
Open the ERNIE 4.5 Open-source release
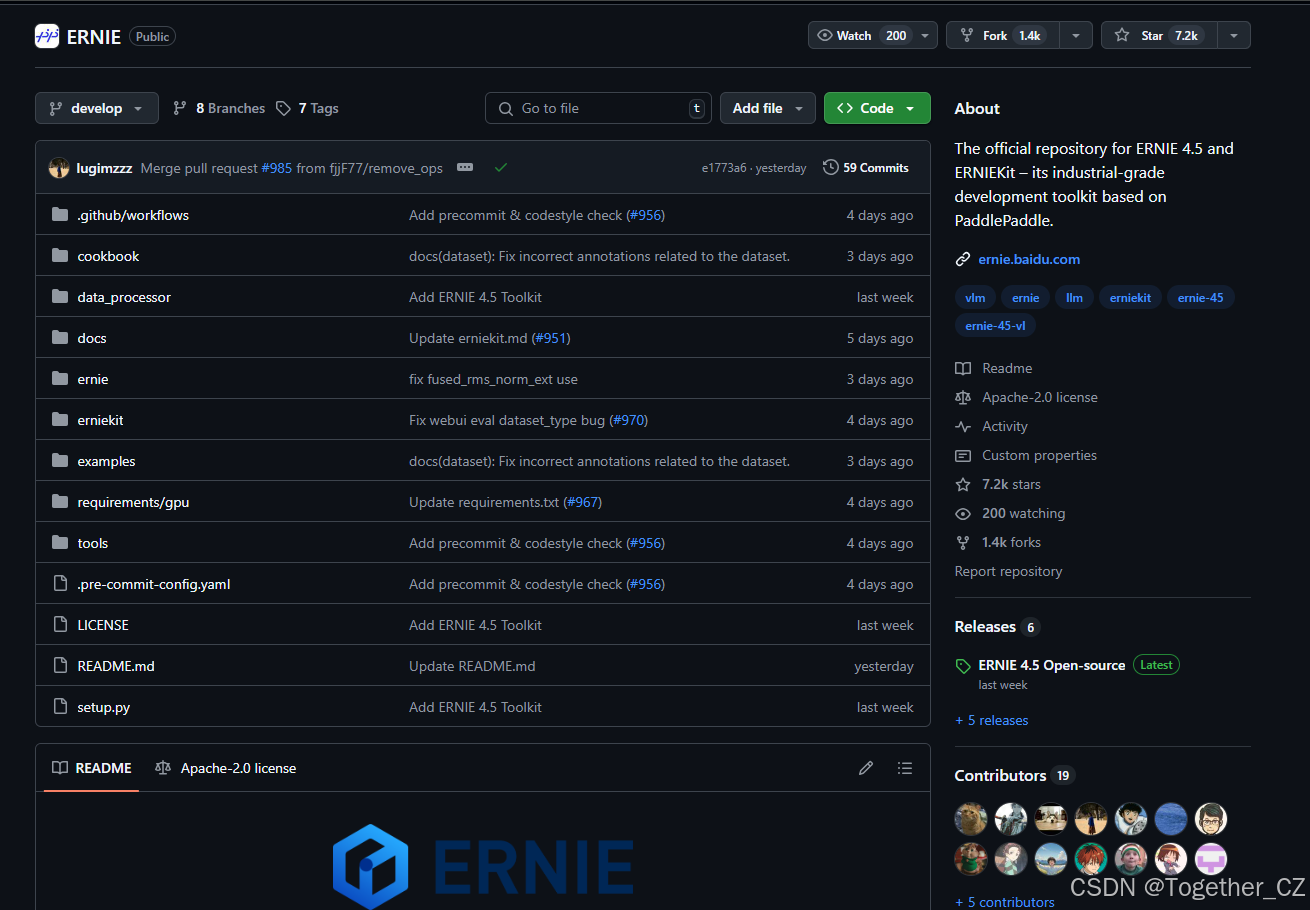click(1051, 665)
